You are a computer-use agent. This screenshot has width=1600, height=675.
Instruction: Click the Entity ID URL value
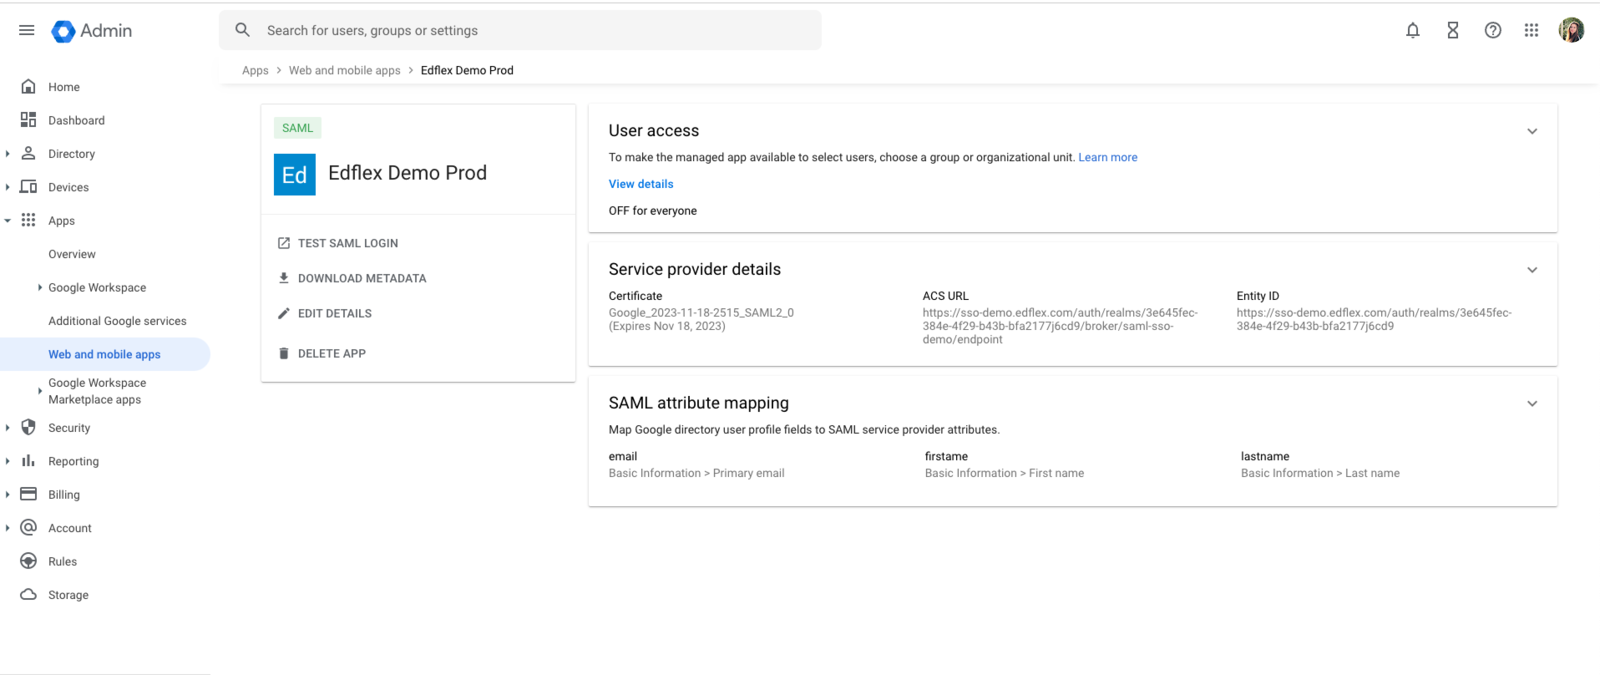(x=1374, y=319)
